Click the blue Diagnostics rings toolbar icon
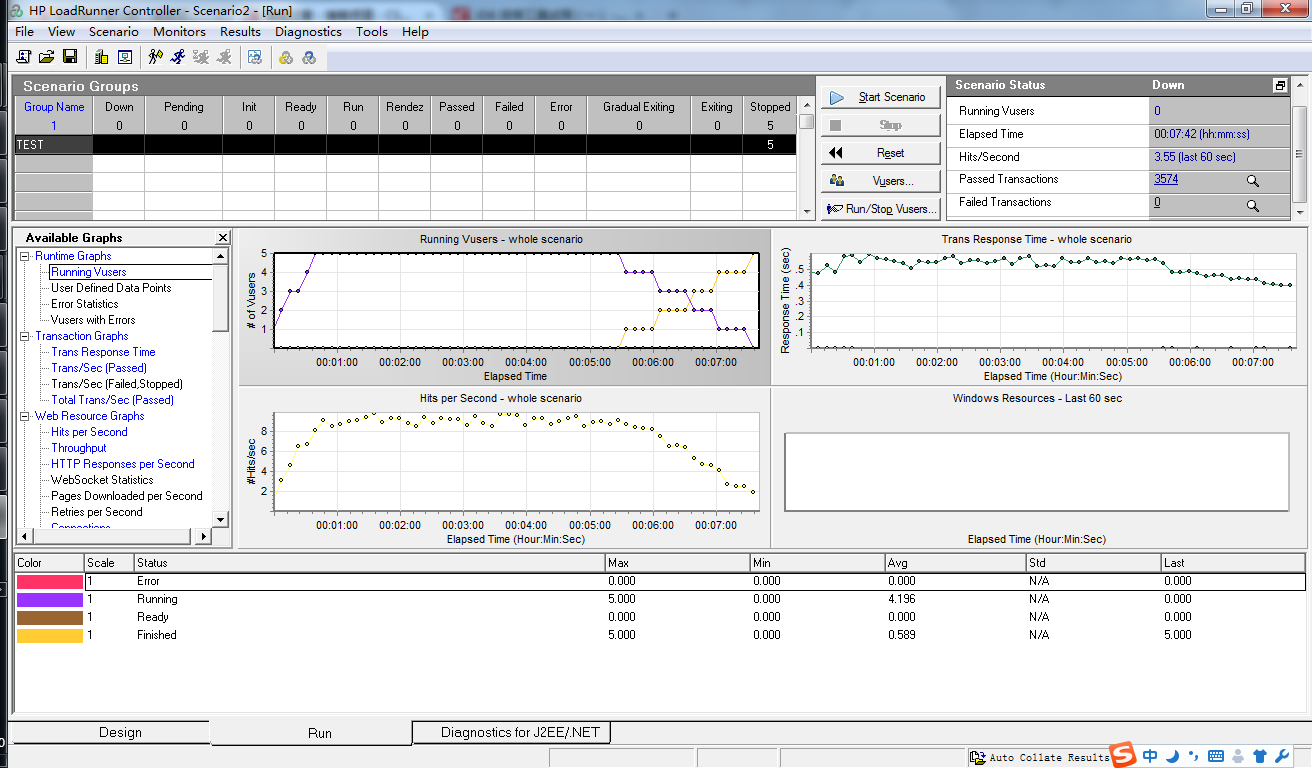 309,57
